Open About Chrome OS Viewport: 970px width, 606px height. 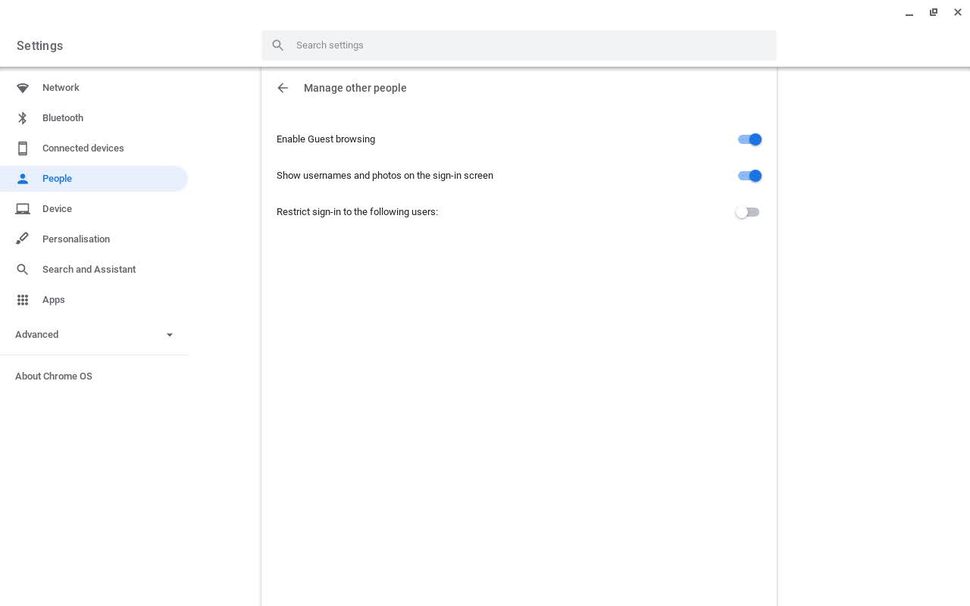[53, 375]
